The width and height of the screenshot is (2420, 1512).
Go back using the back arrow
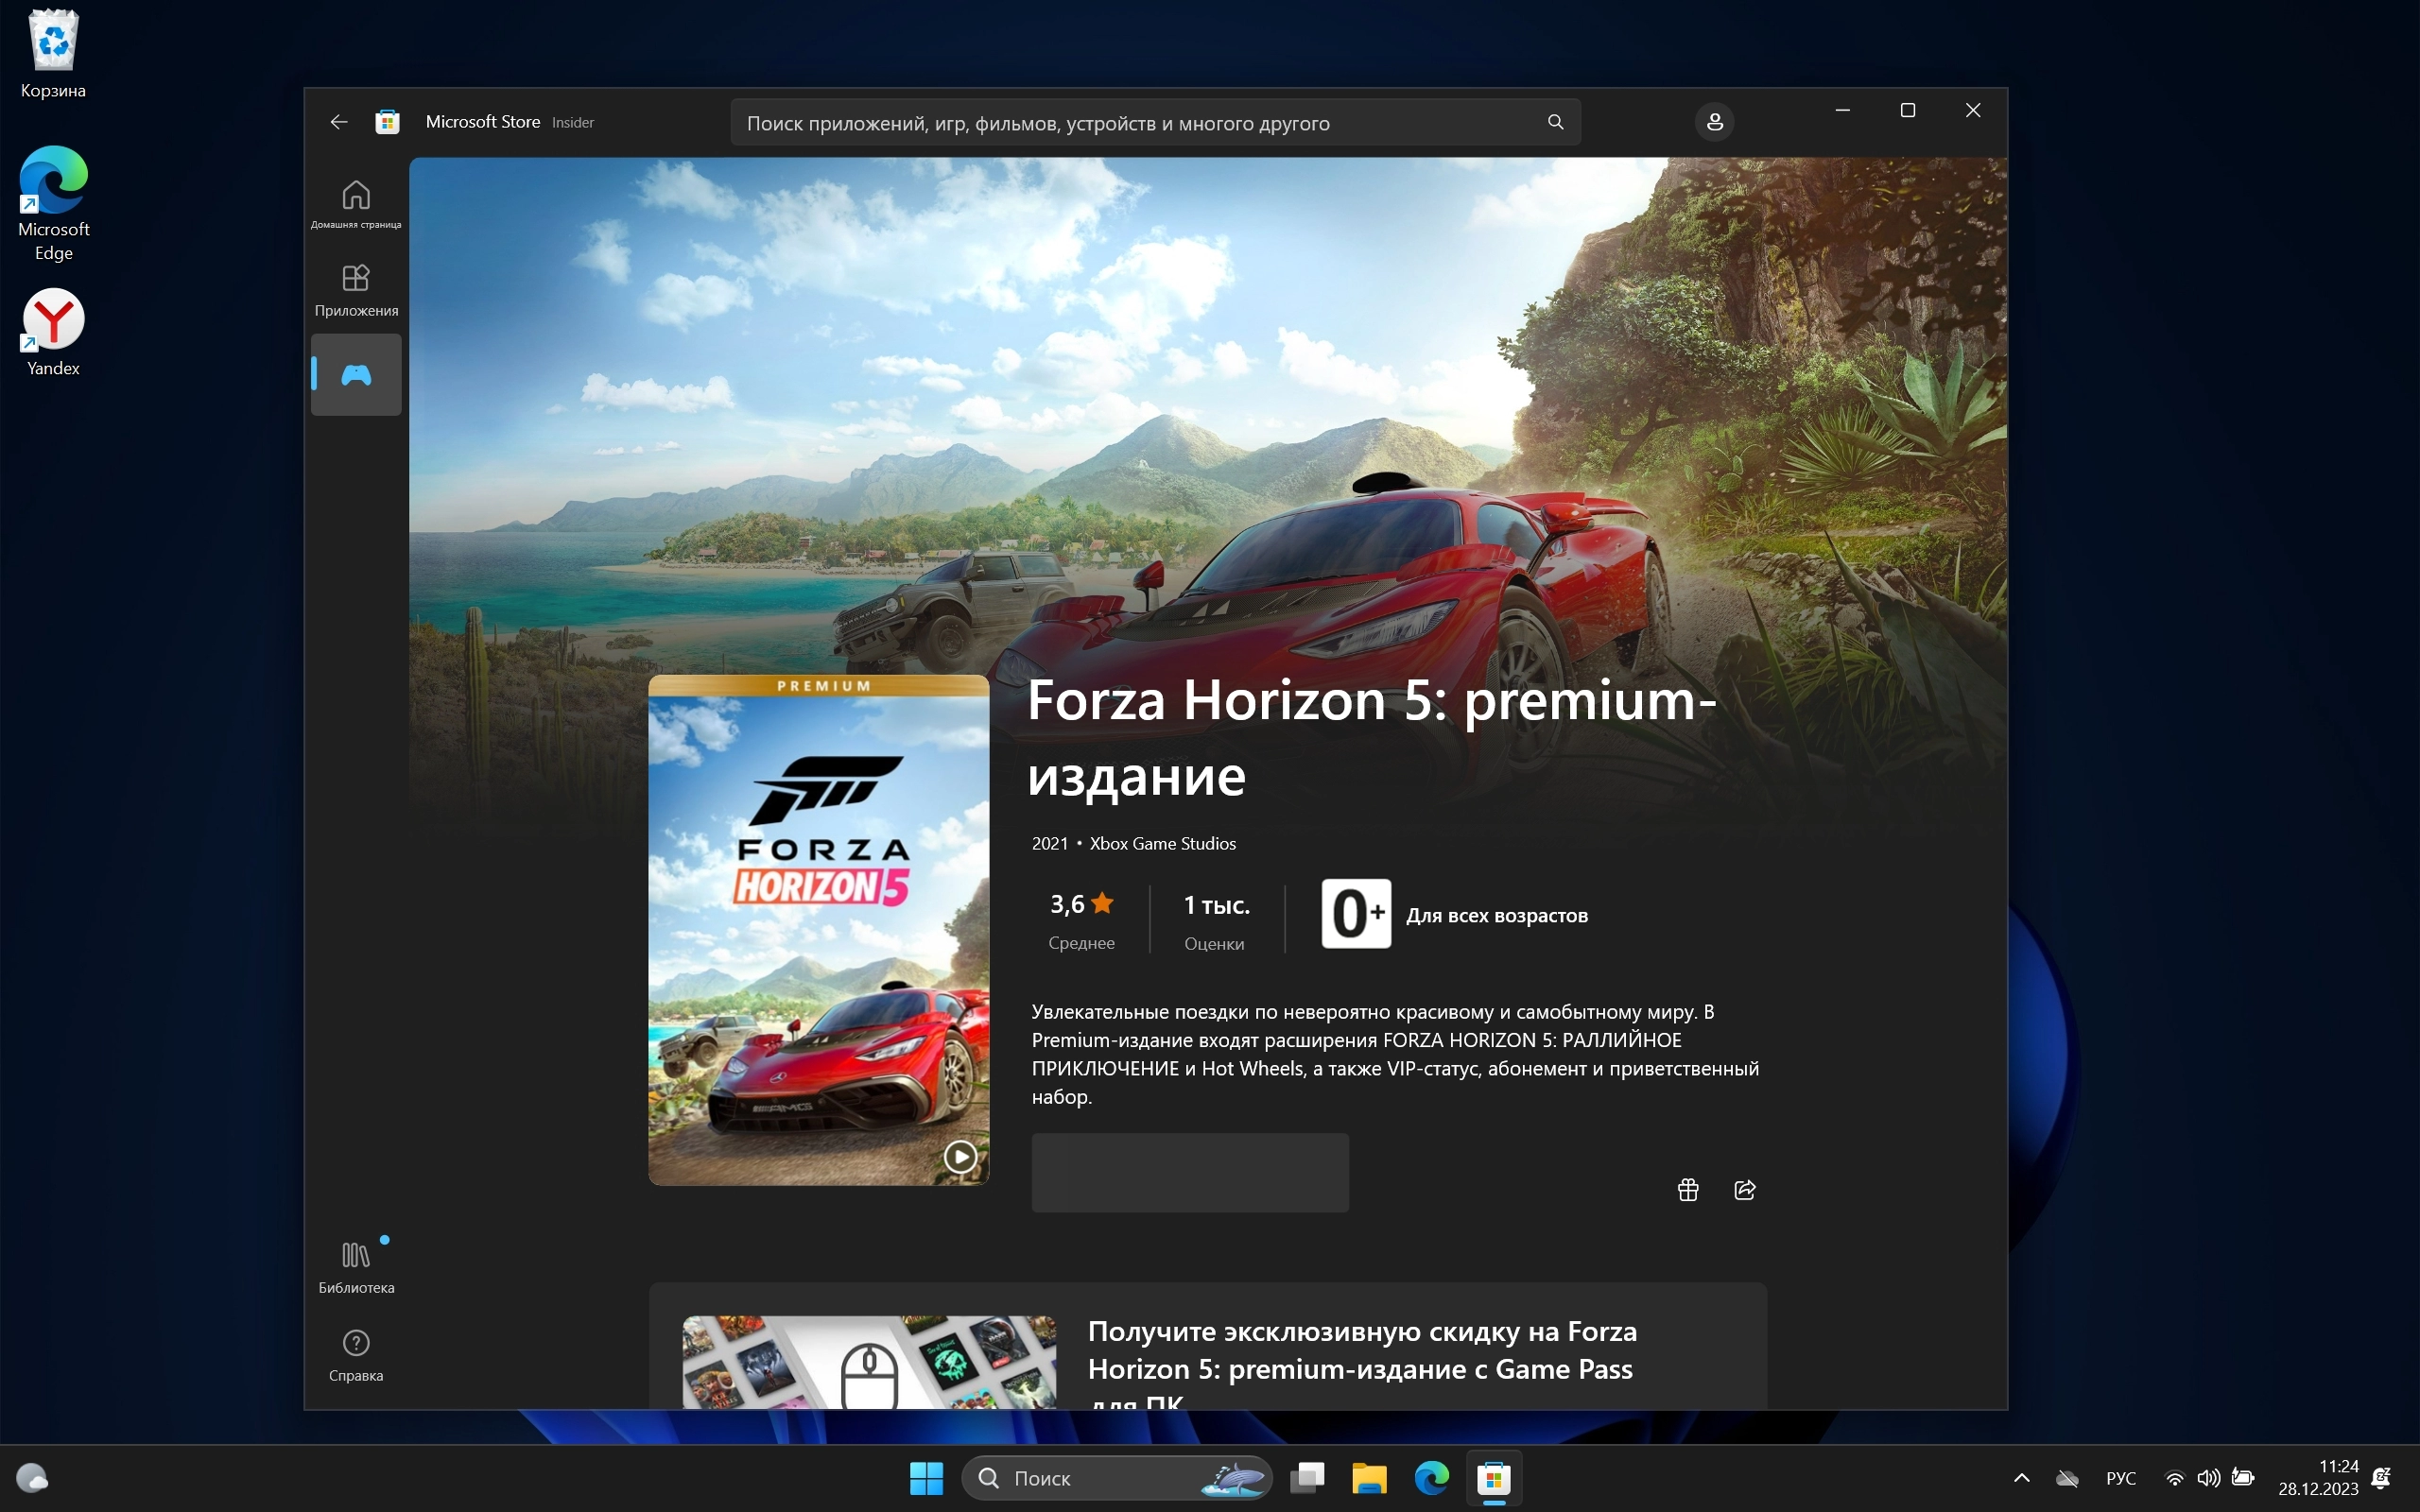[x=339, y=122]
